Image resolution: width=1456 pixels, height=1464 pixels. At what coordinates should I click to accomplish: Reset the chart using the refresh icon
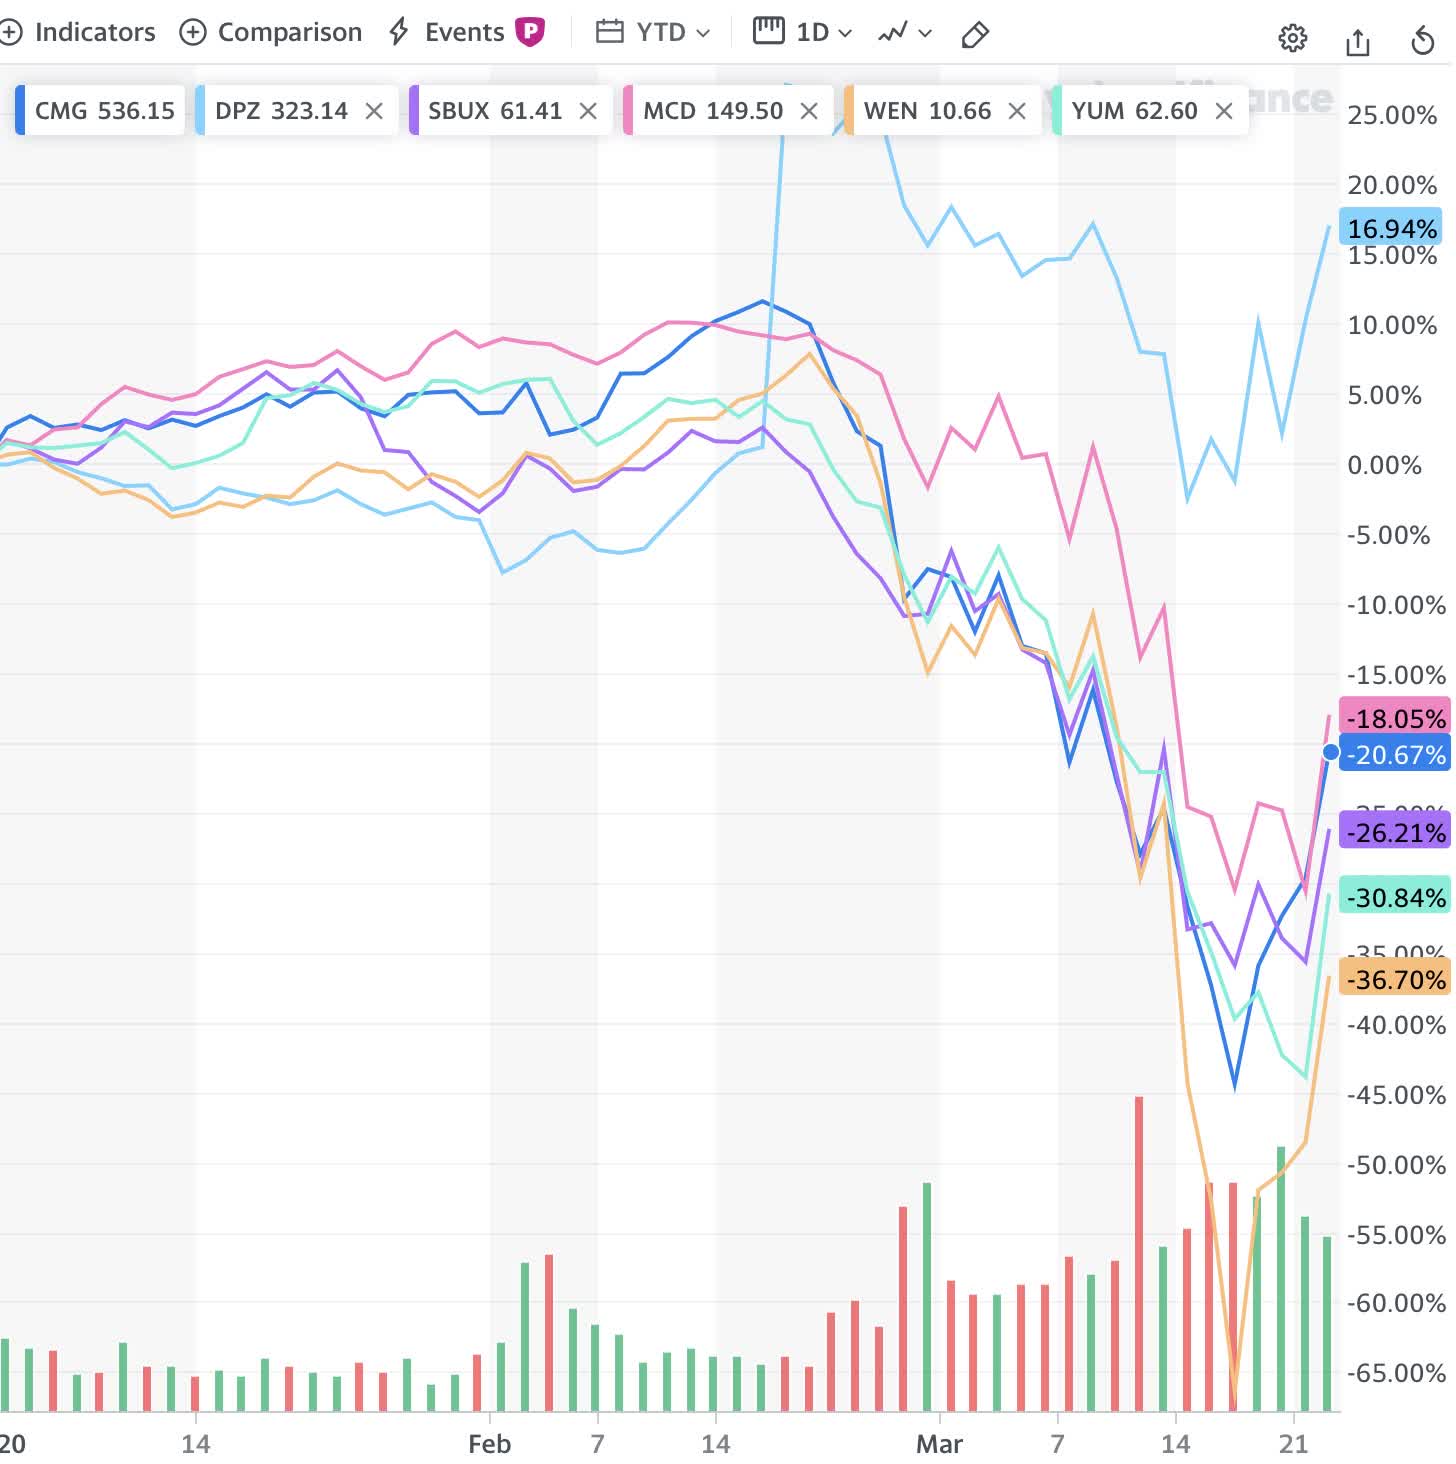point(1424,37)
